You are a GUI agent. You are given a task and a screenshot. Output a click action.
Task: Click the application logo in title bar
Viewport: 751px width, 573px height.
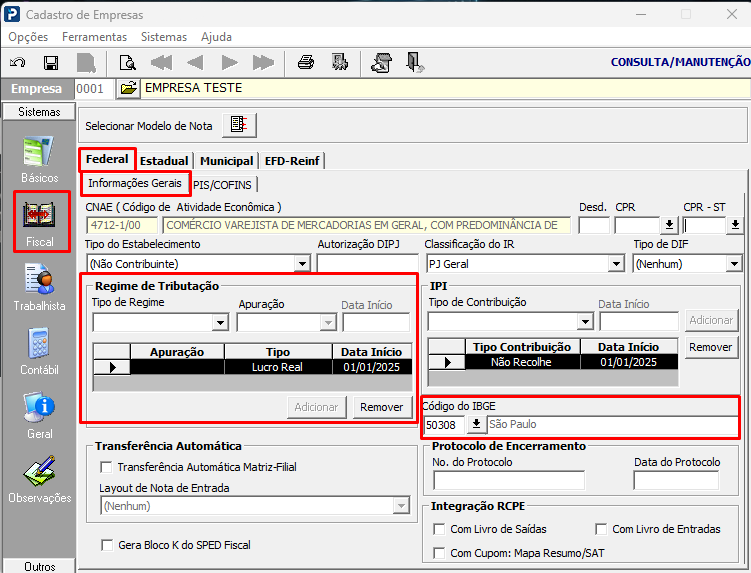coord(11,14)
